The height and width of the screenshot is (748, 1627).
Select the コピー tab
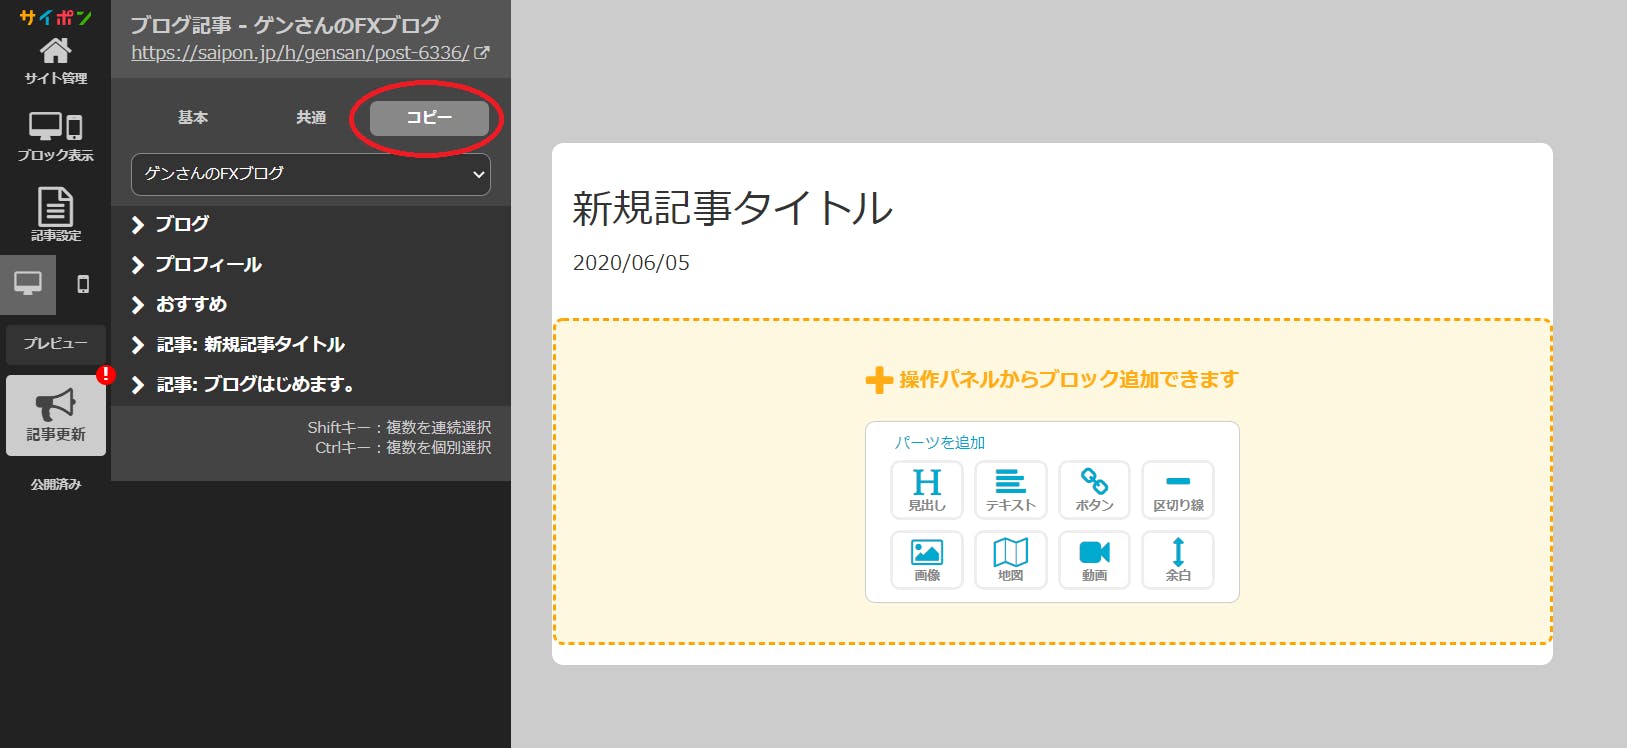(429, 118)
